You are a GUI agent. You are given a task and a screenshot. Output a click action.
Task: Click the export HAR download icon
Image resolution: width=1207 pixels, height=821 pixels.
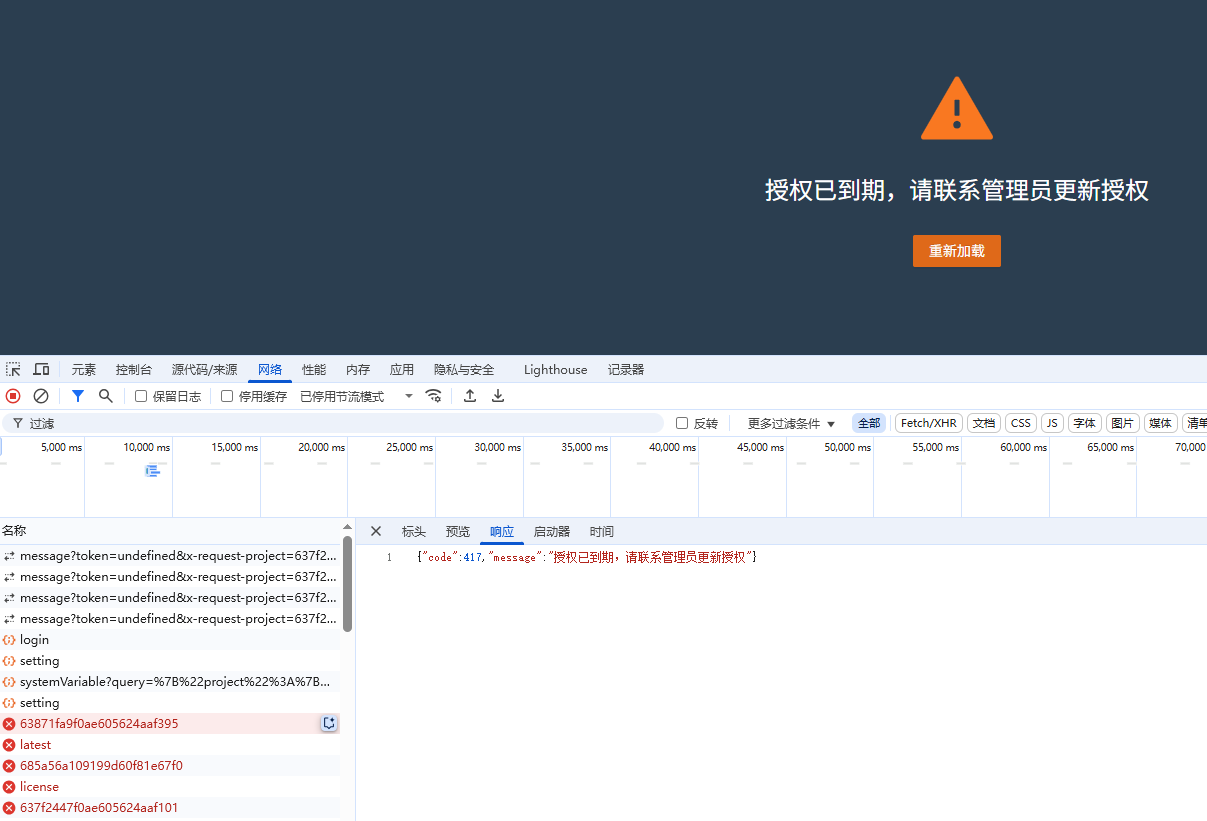pos(498,396)
